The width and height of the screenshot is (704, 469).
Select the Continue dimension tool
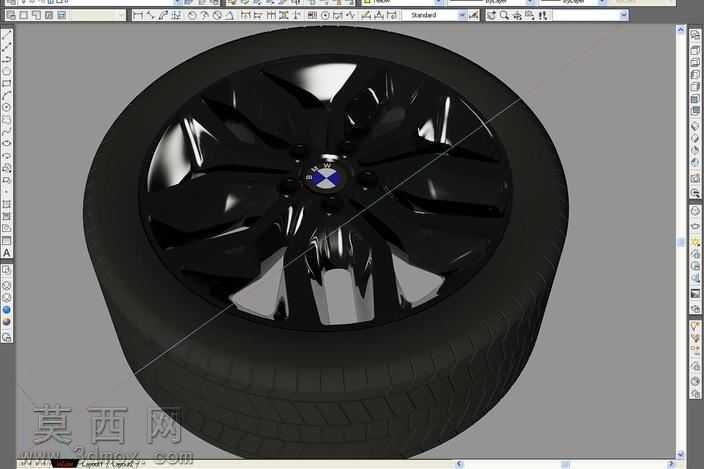[271, 16]
